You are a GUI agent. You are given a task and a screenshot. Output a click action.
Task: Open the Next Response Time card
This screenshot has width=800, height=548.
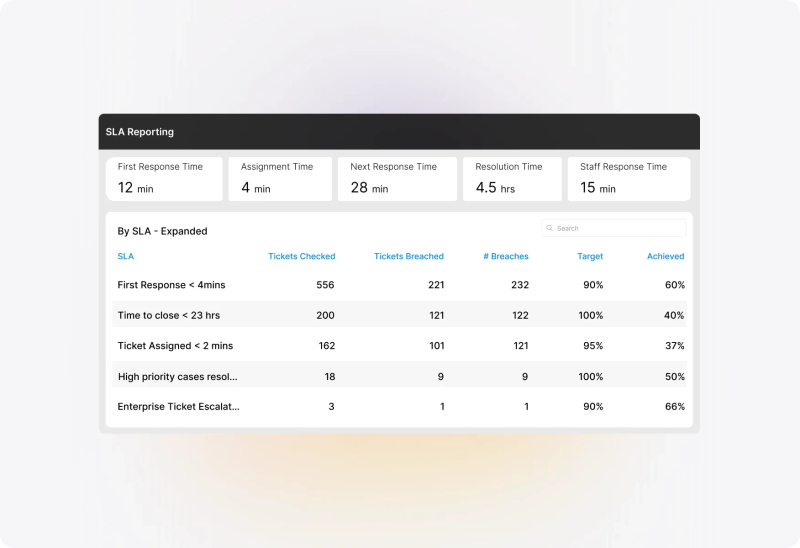click(x=397, y=179)
